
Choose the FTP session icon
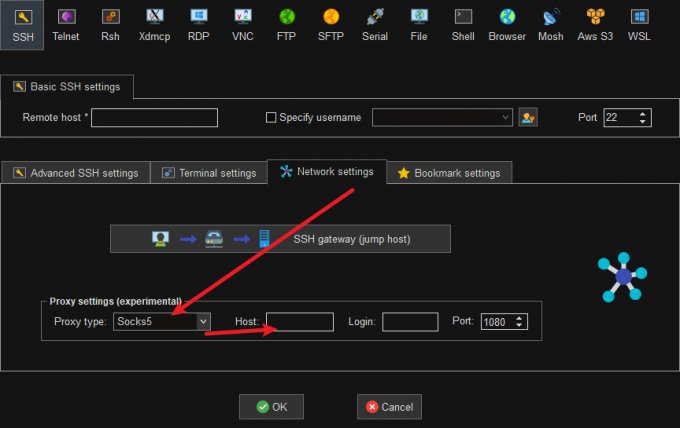pos(286,25)
